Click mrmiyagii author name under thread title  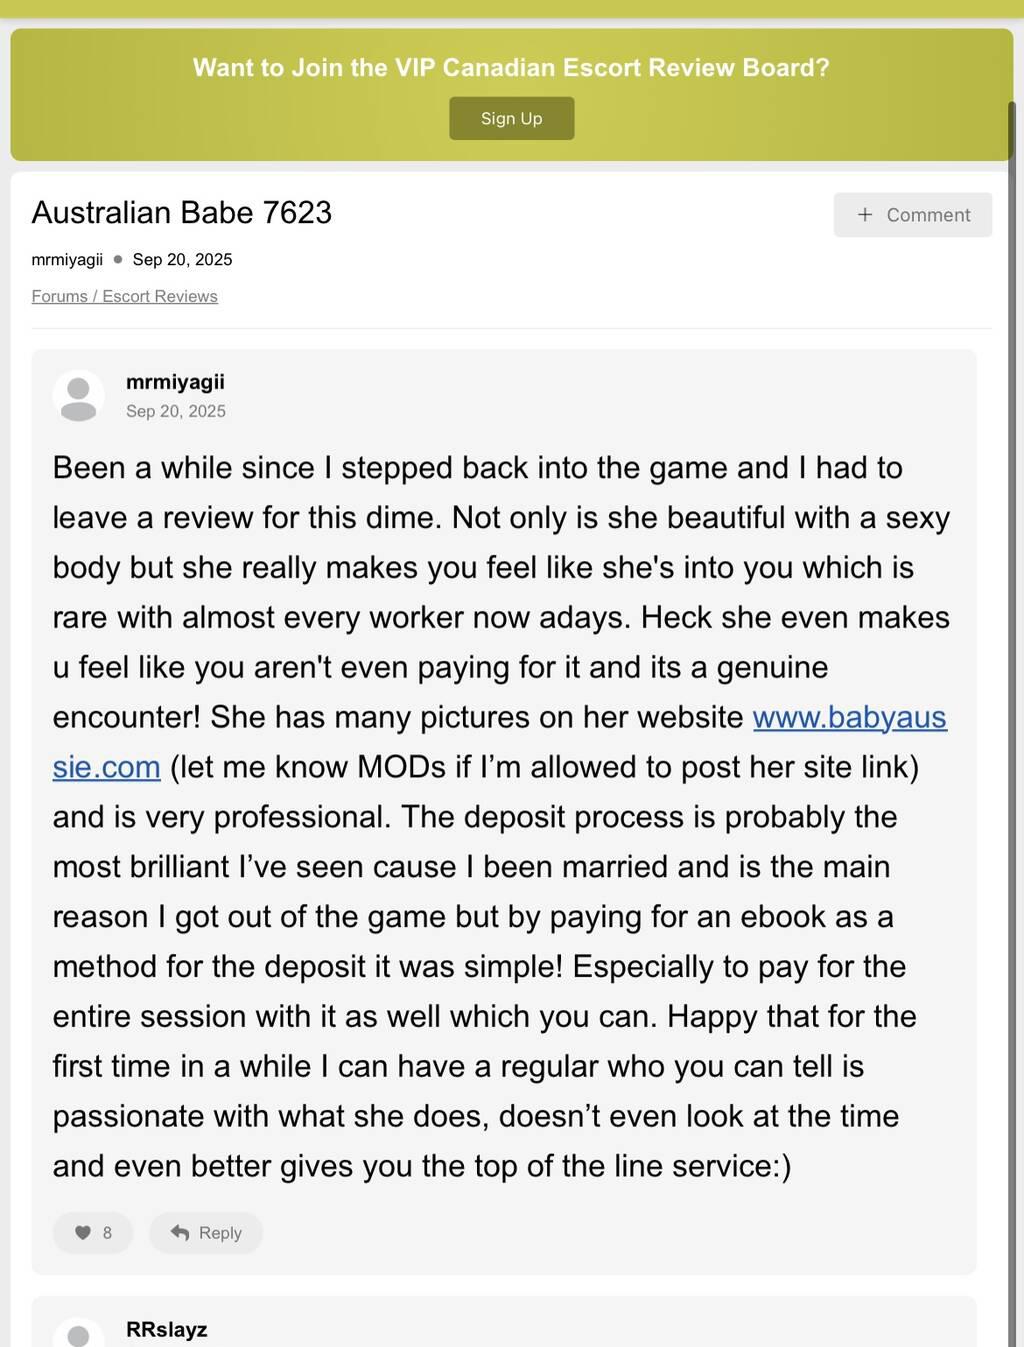click(67, 259)
